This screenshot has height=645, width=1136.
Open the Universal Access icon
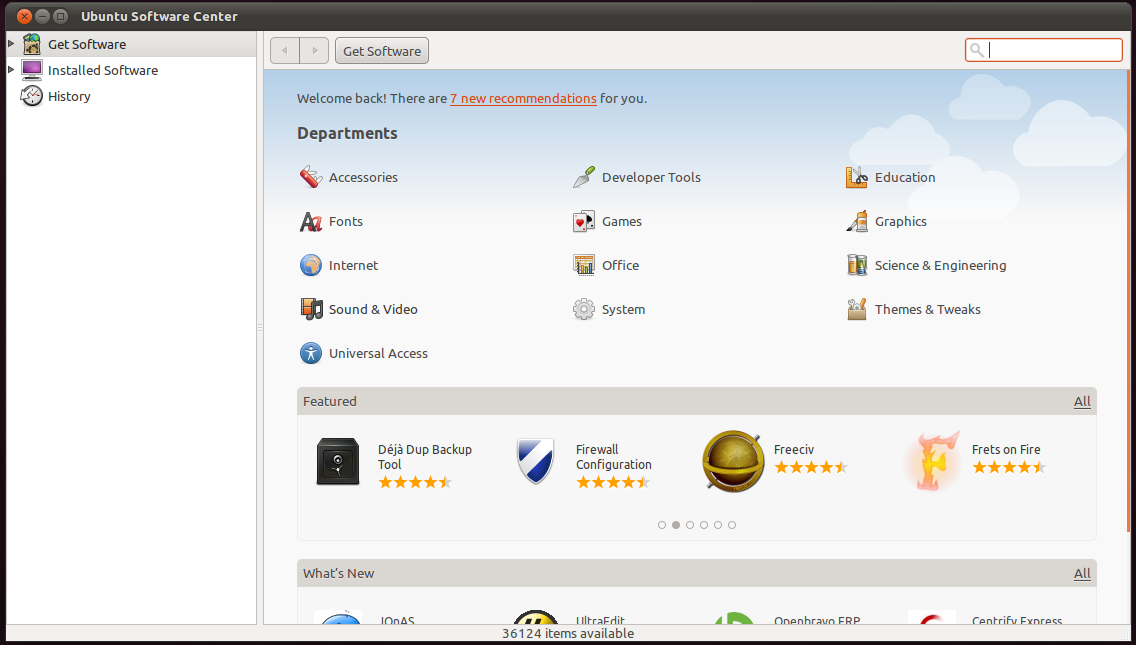pos(311,354)
